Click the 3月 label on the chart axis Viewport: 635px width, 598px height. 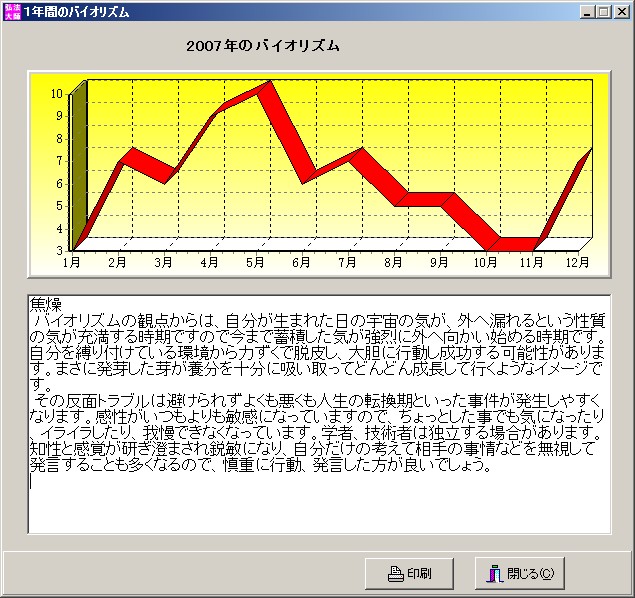(x=164, y=262)
